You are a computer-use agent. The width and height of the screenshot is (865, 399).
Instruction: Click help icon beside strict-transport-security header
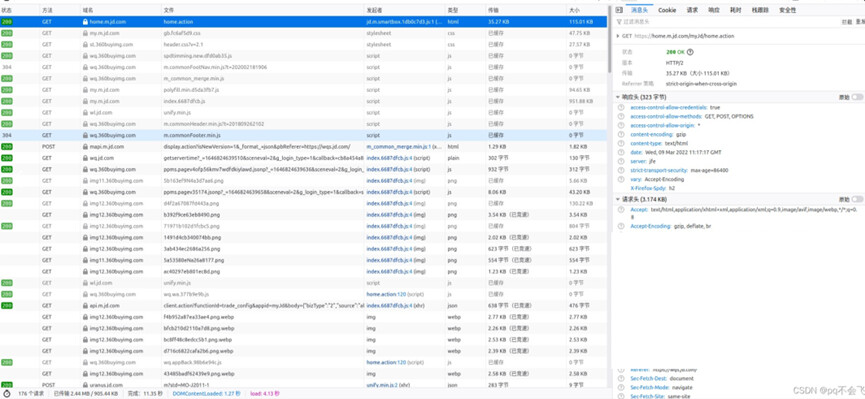621,170
